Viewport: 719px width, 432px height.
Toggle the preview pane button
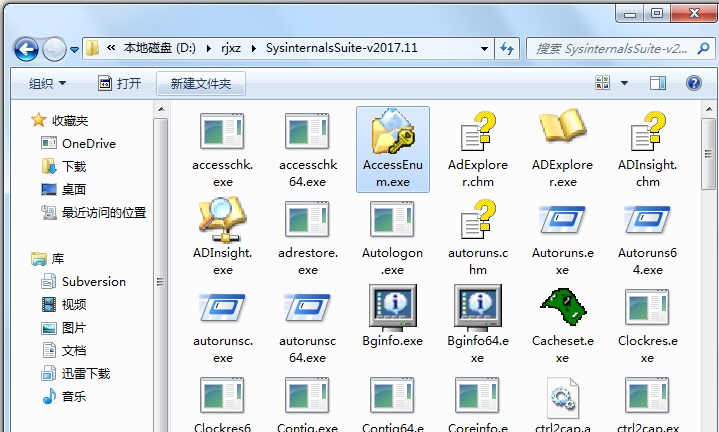(x=658, y=83)
